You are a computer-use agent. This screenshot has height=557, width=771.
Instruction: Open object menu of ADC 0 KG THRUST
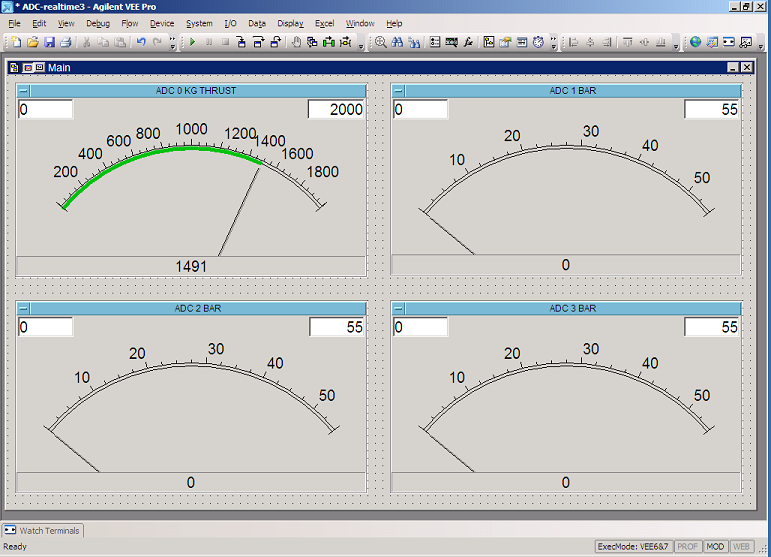24,91
